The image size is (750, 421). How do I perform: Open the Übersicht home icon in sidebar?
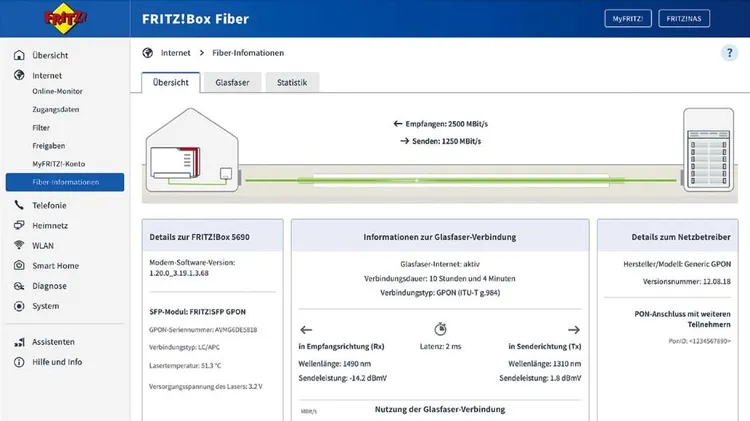coord(19,55)
